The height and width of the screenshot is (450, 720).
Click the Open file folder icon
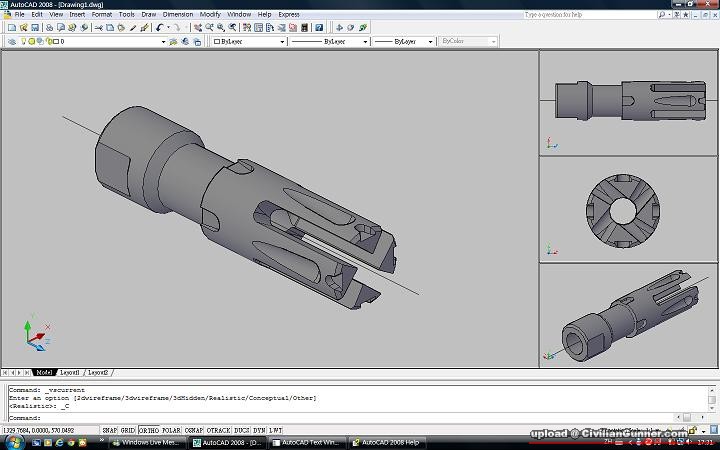[23, 28]
